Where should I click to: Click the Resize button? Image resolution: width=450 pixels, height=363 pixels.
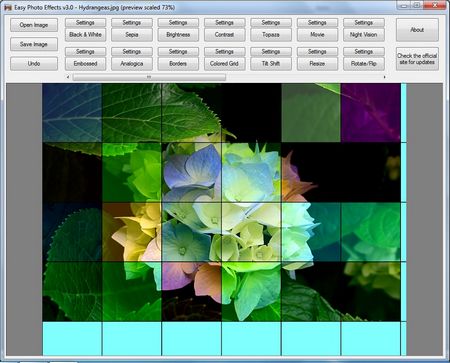[x=317, y=64]
